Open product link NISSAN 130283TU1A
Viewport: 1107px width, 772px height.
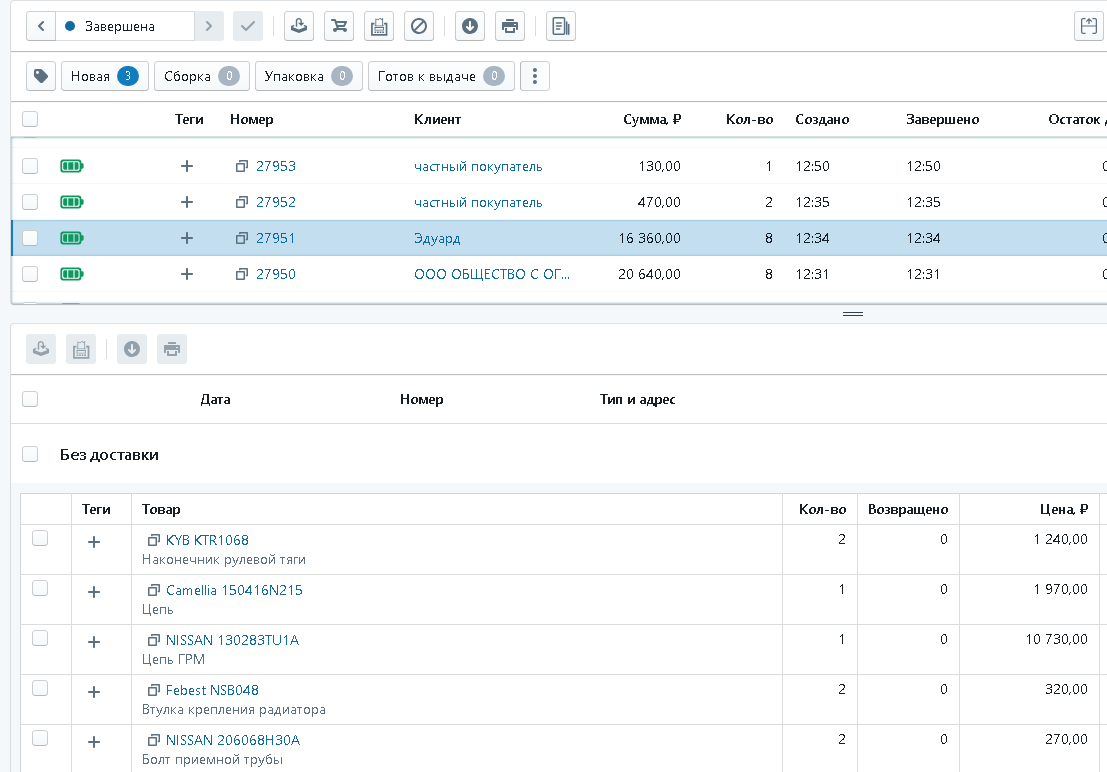(x=232, y=641)
